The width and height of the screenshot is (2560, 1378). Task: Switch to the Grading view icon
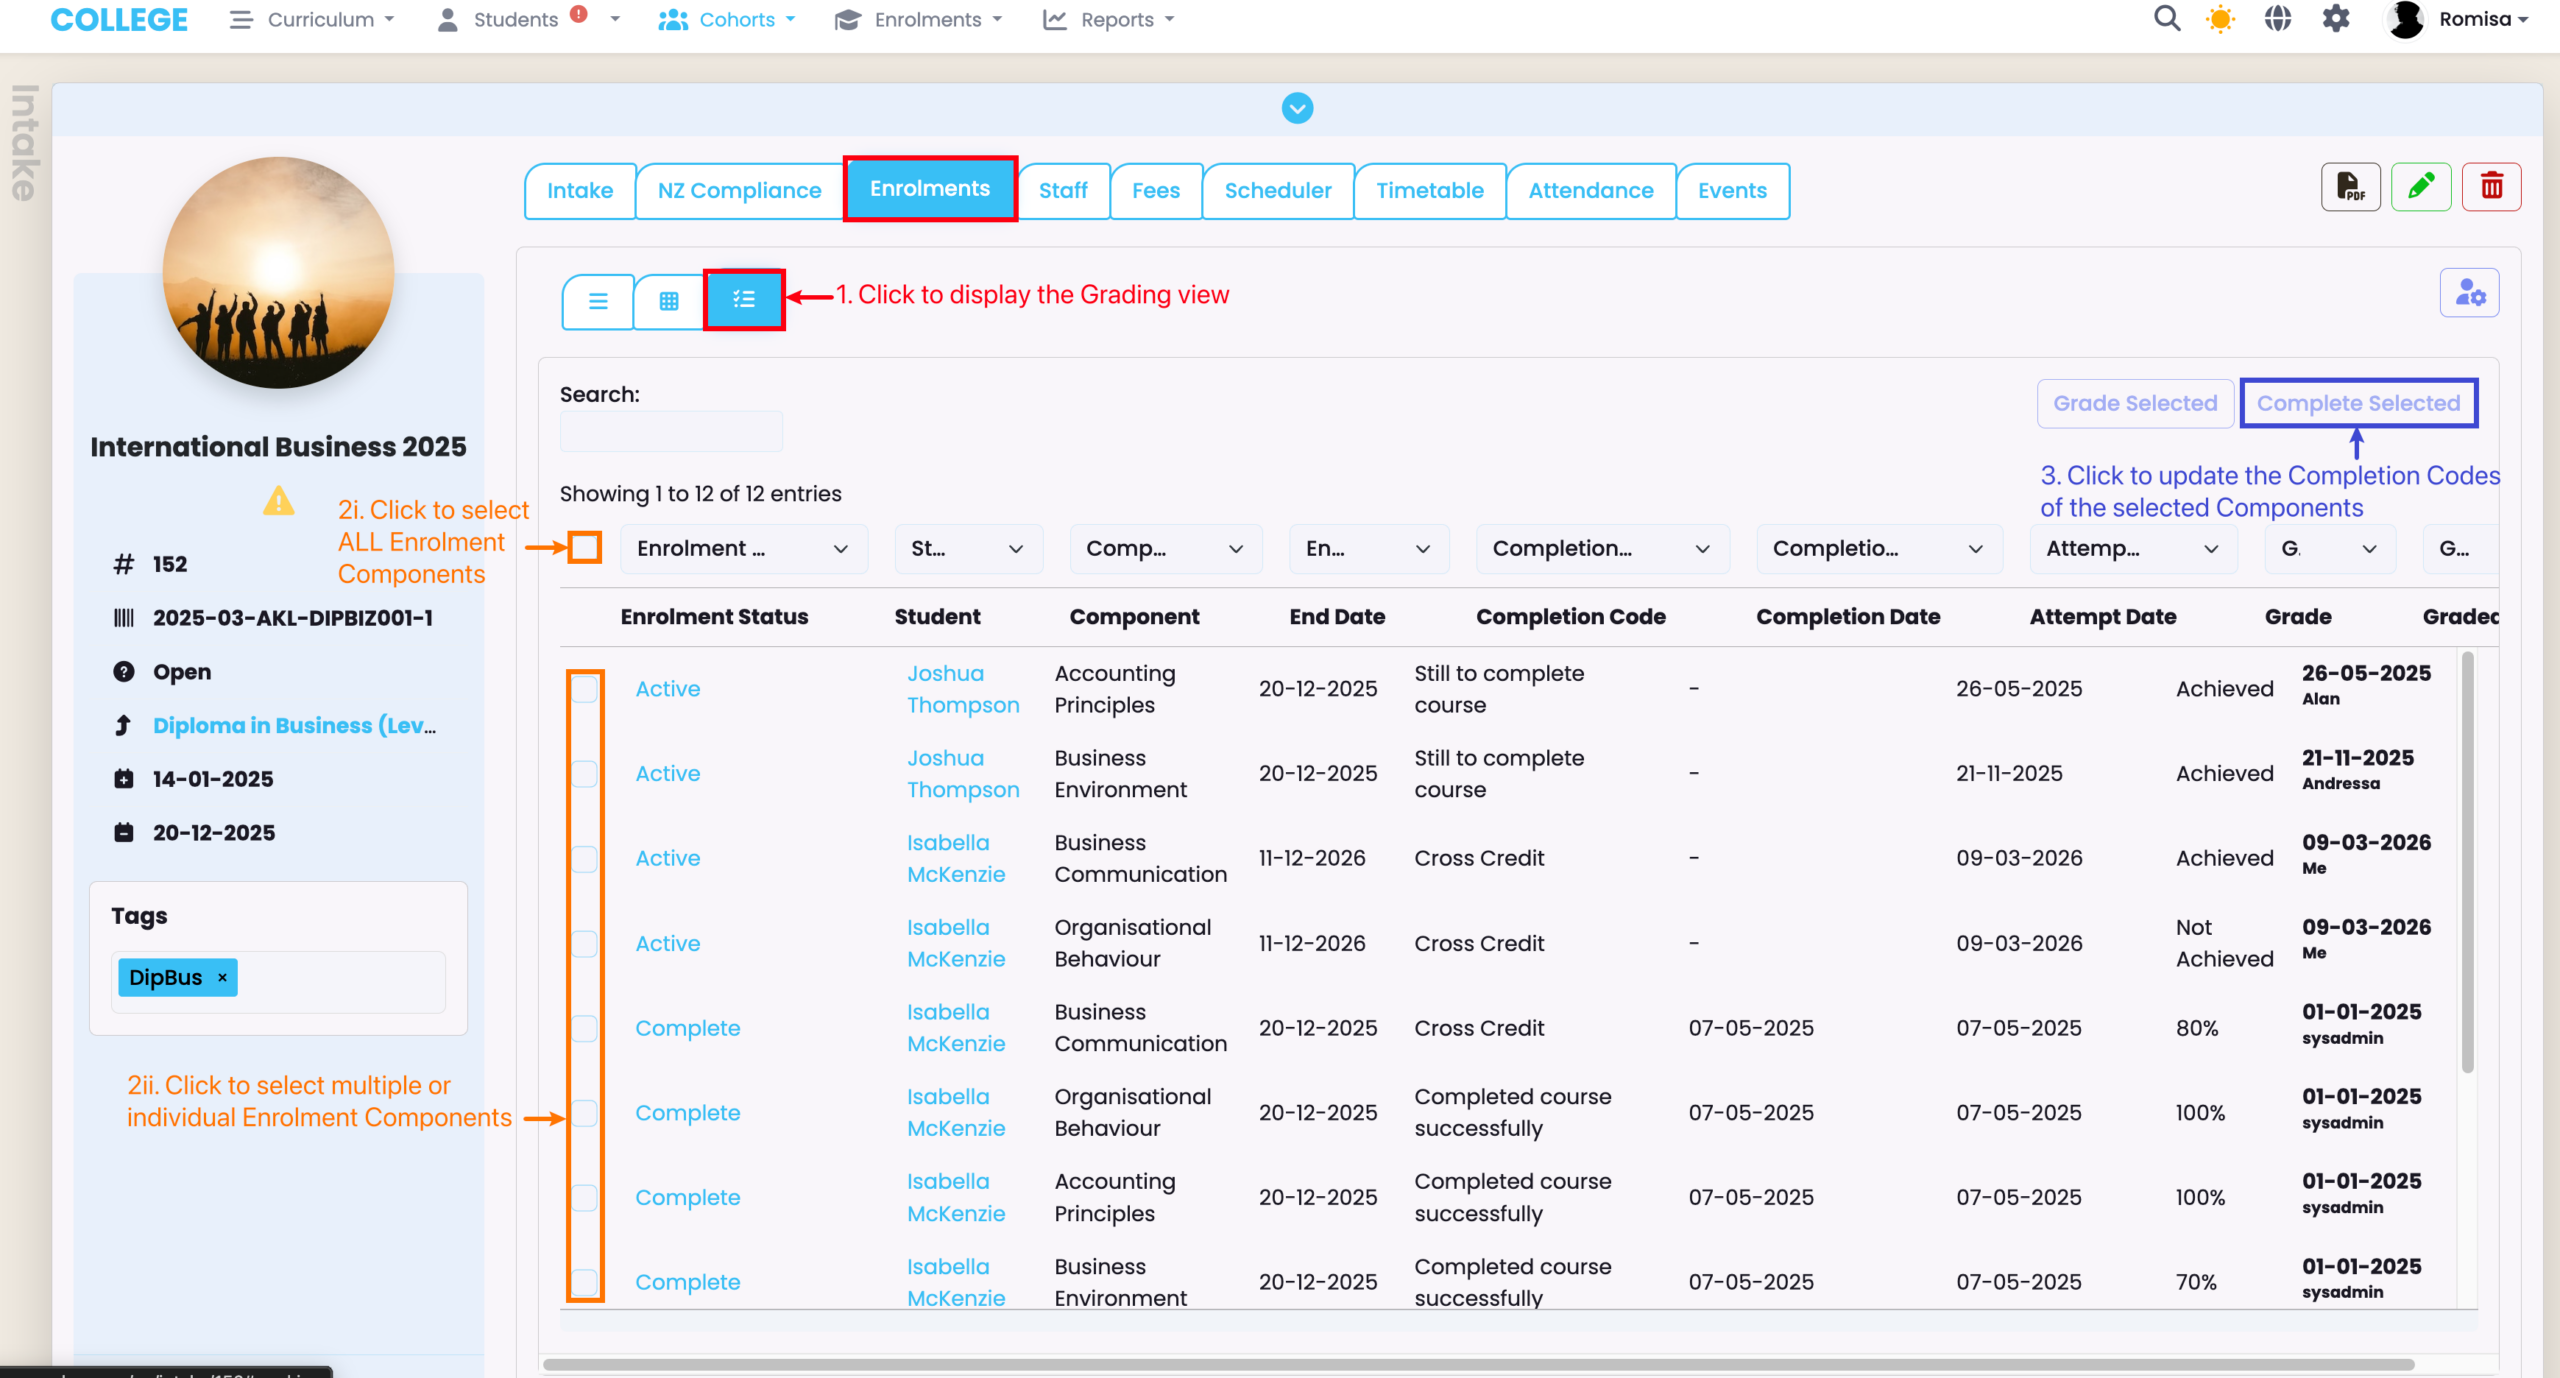coord(743,299)
